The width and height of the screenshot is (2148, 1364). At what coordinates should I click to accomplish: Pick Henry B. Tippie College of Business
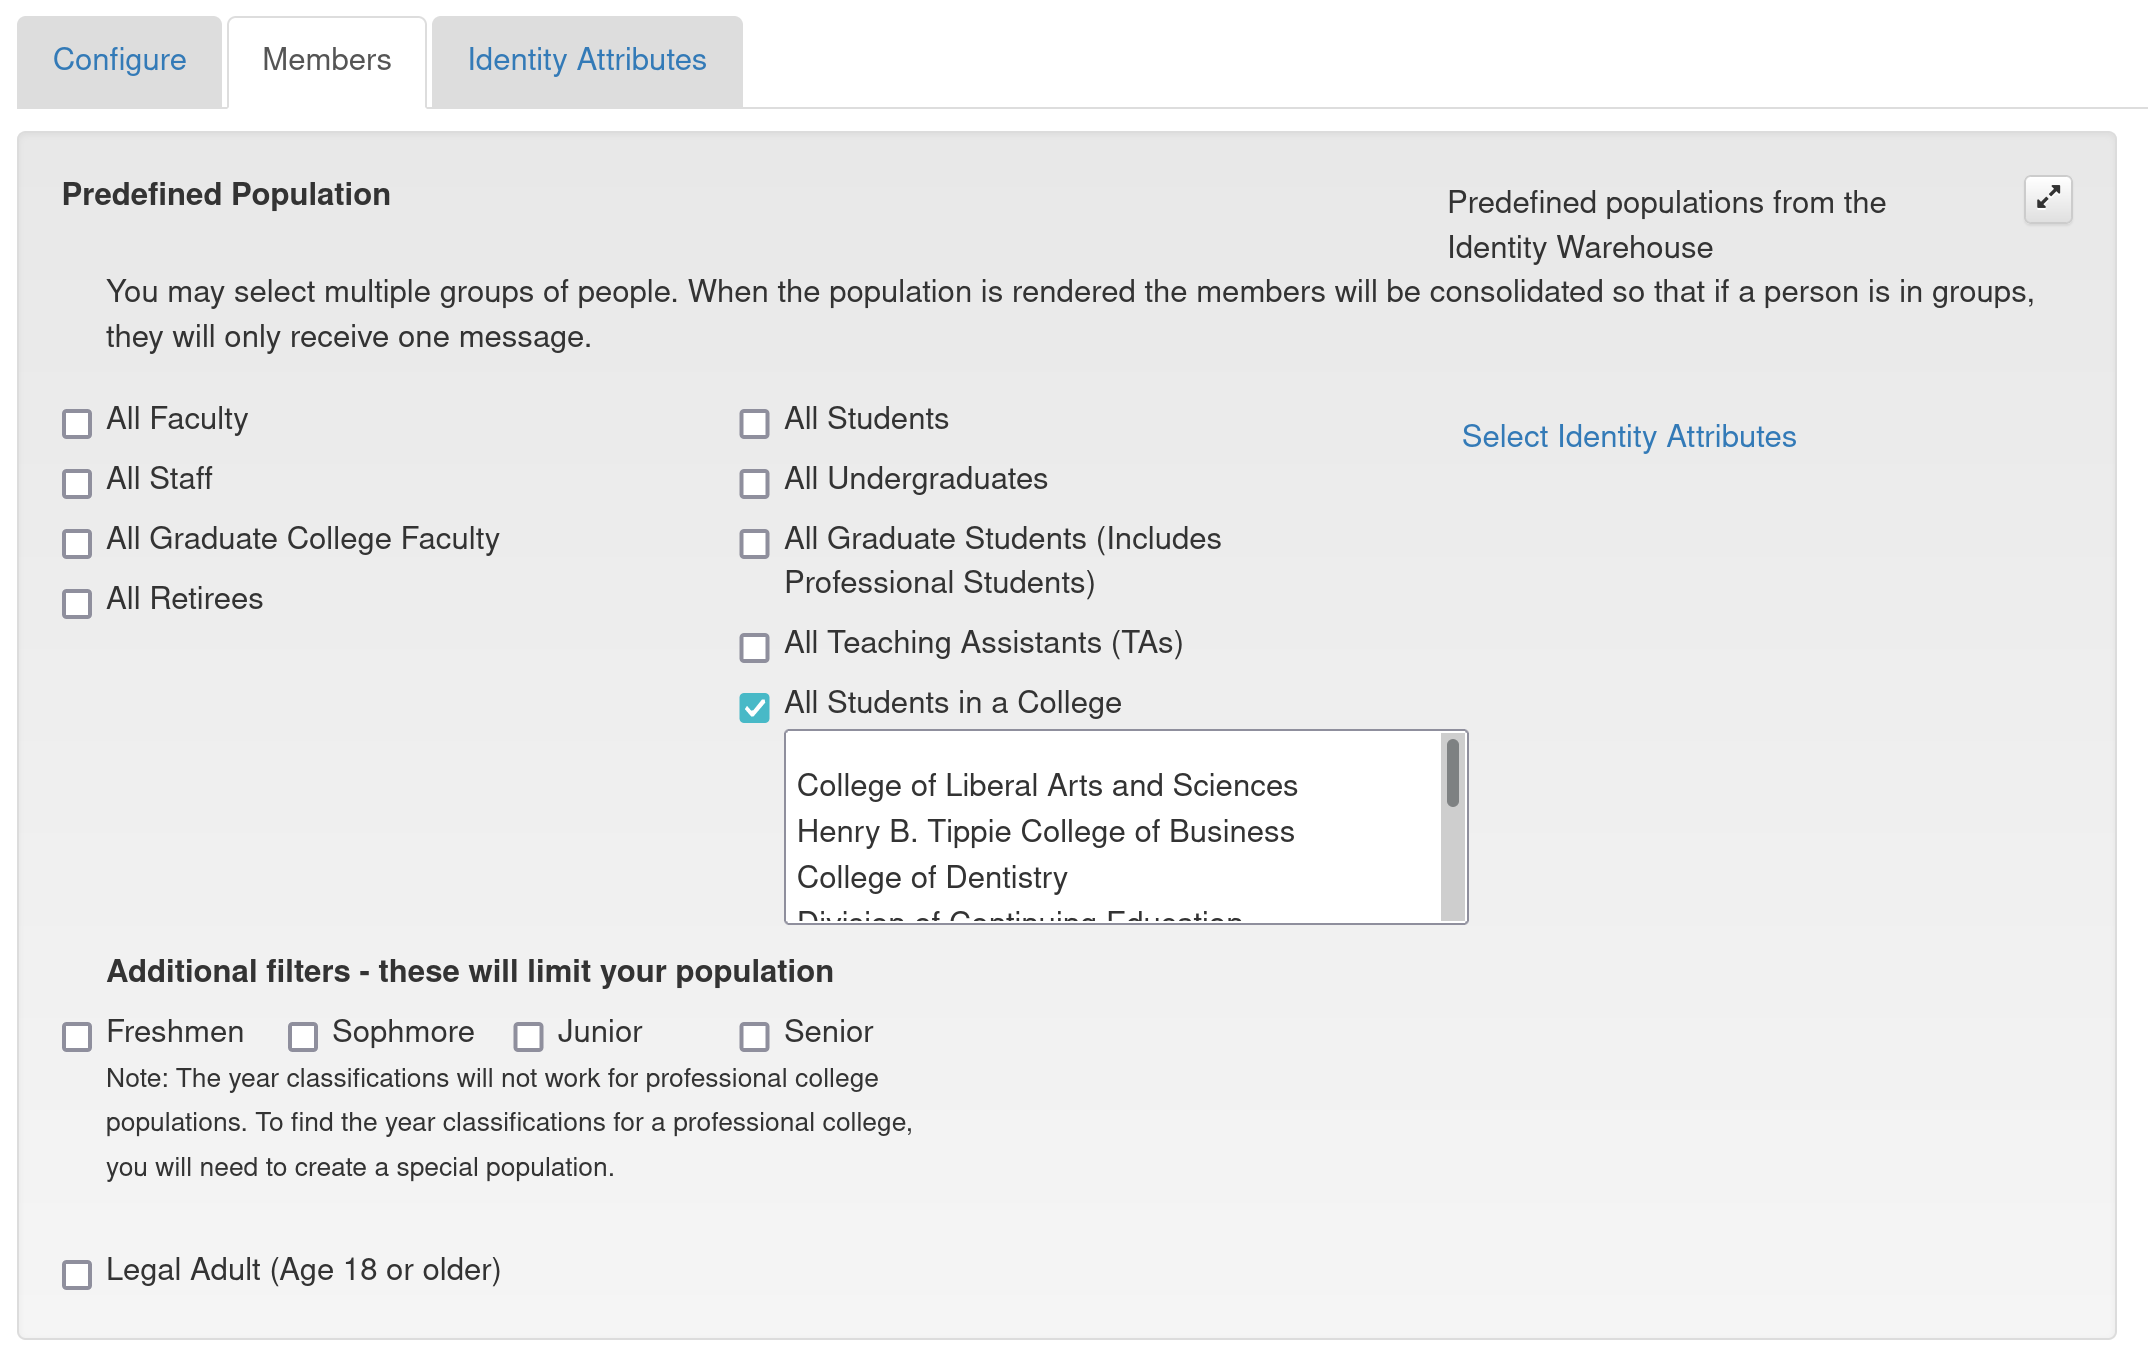(1045, 831)
